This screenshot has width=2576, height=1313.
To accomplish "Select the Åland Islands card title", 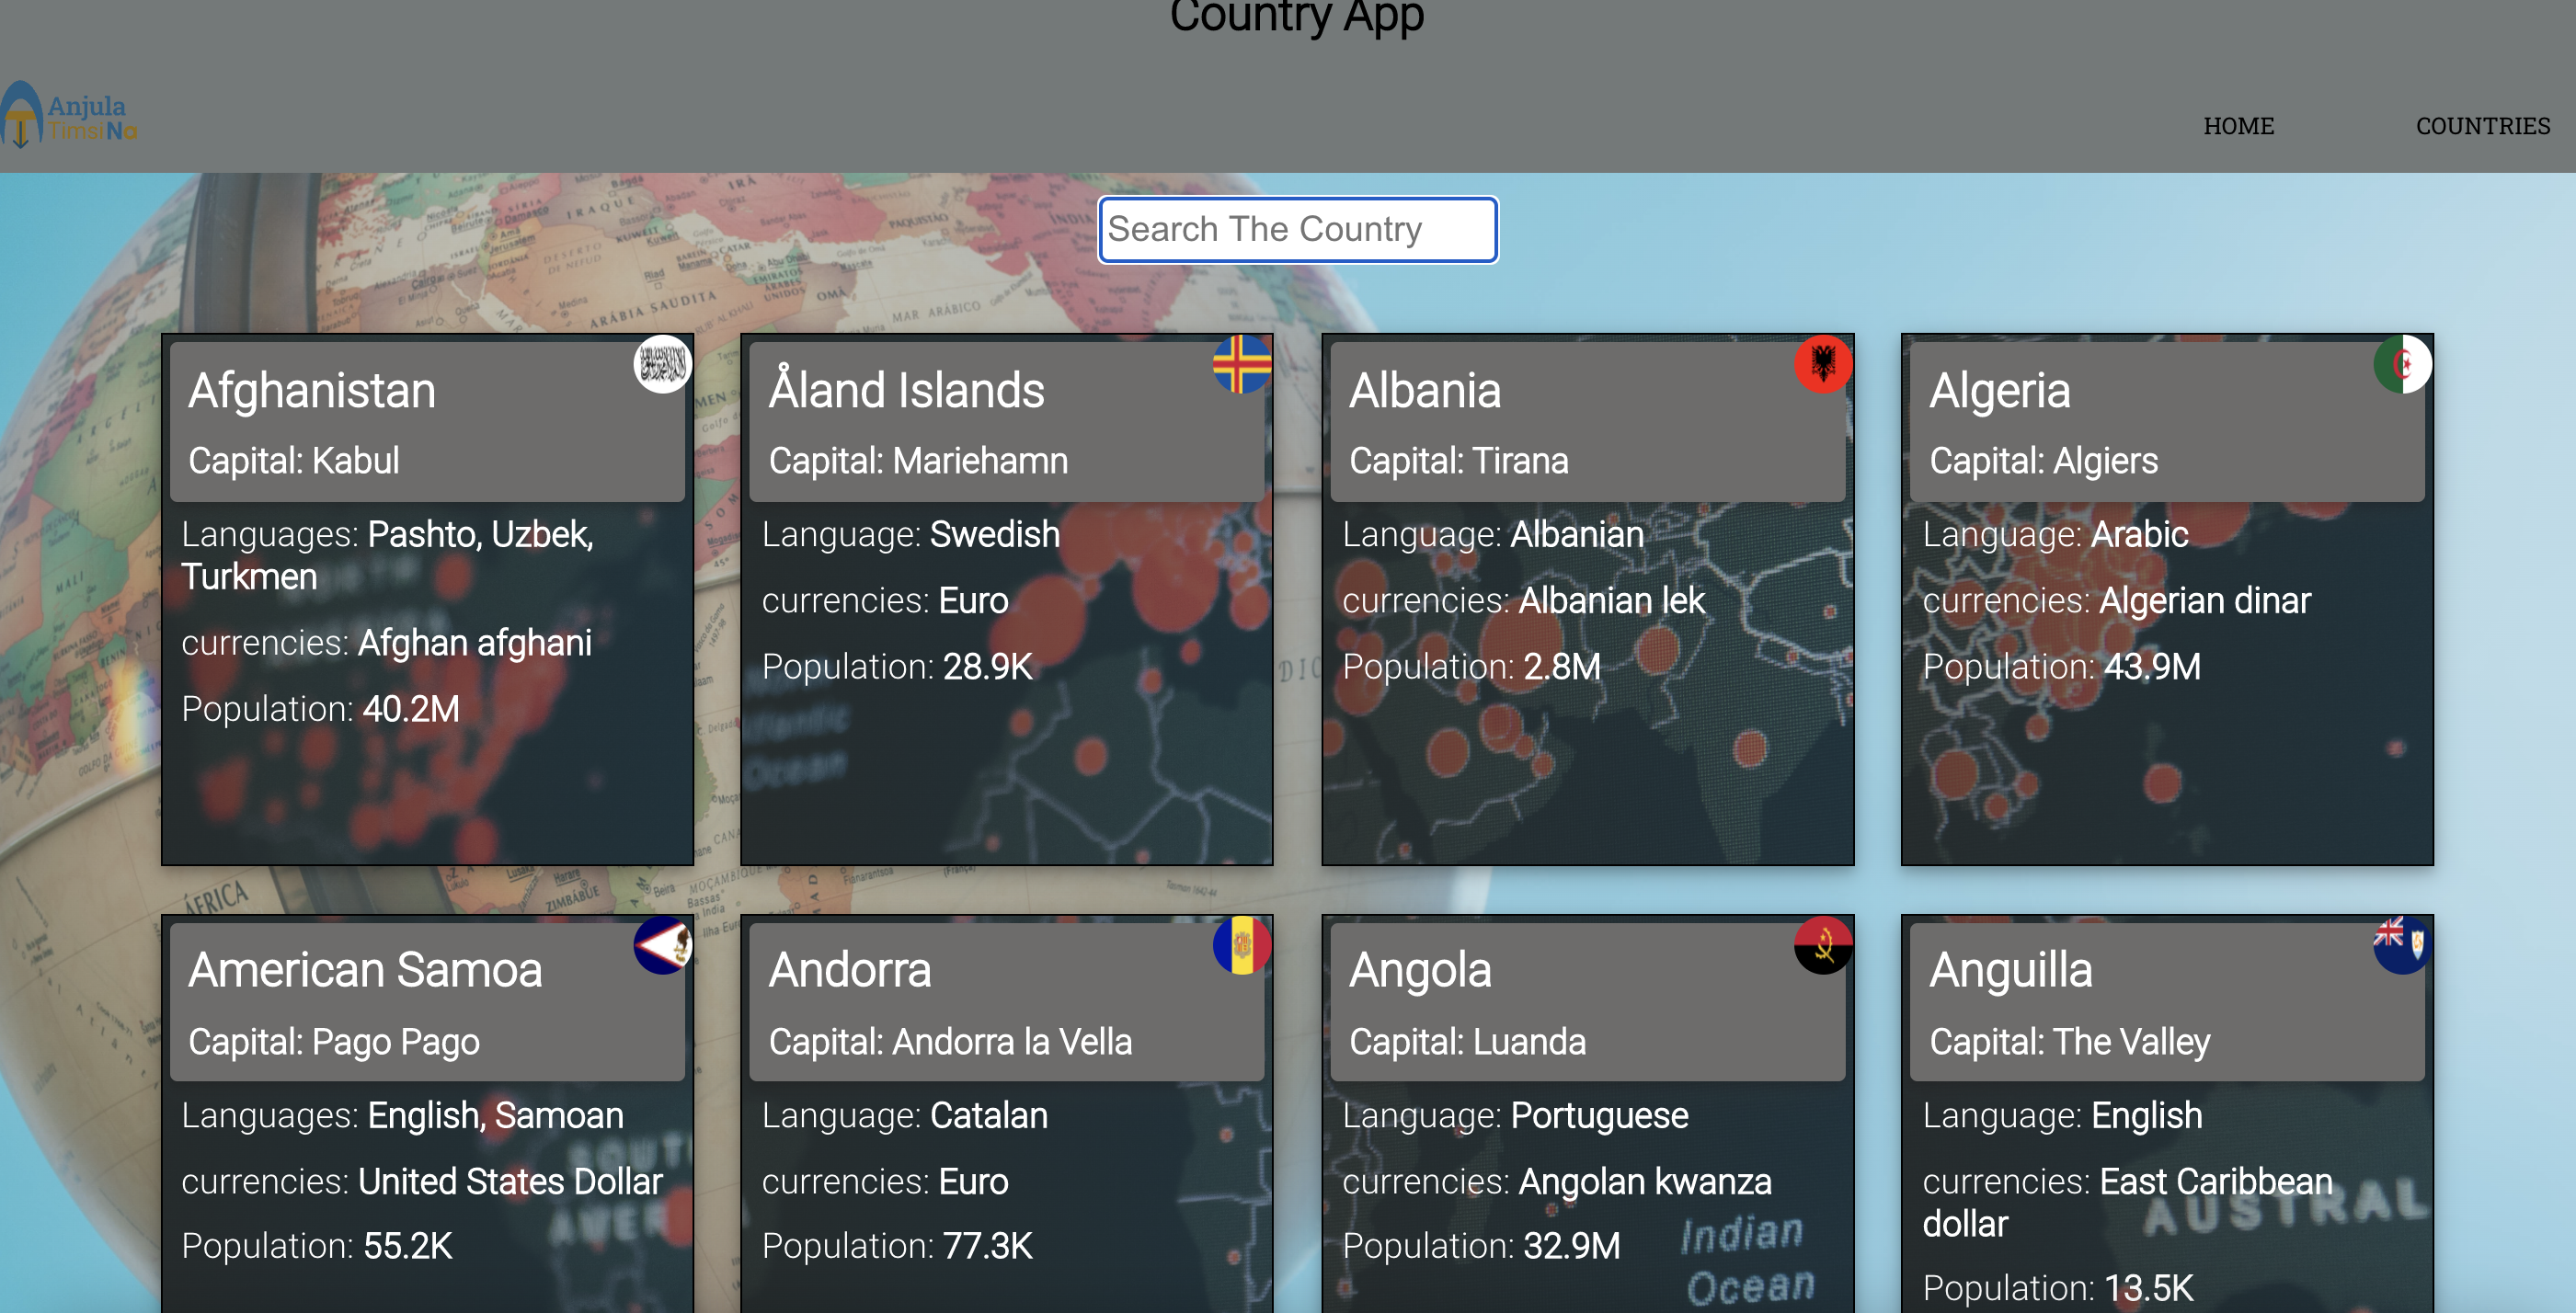I will (x=906, y=387).
